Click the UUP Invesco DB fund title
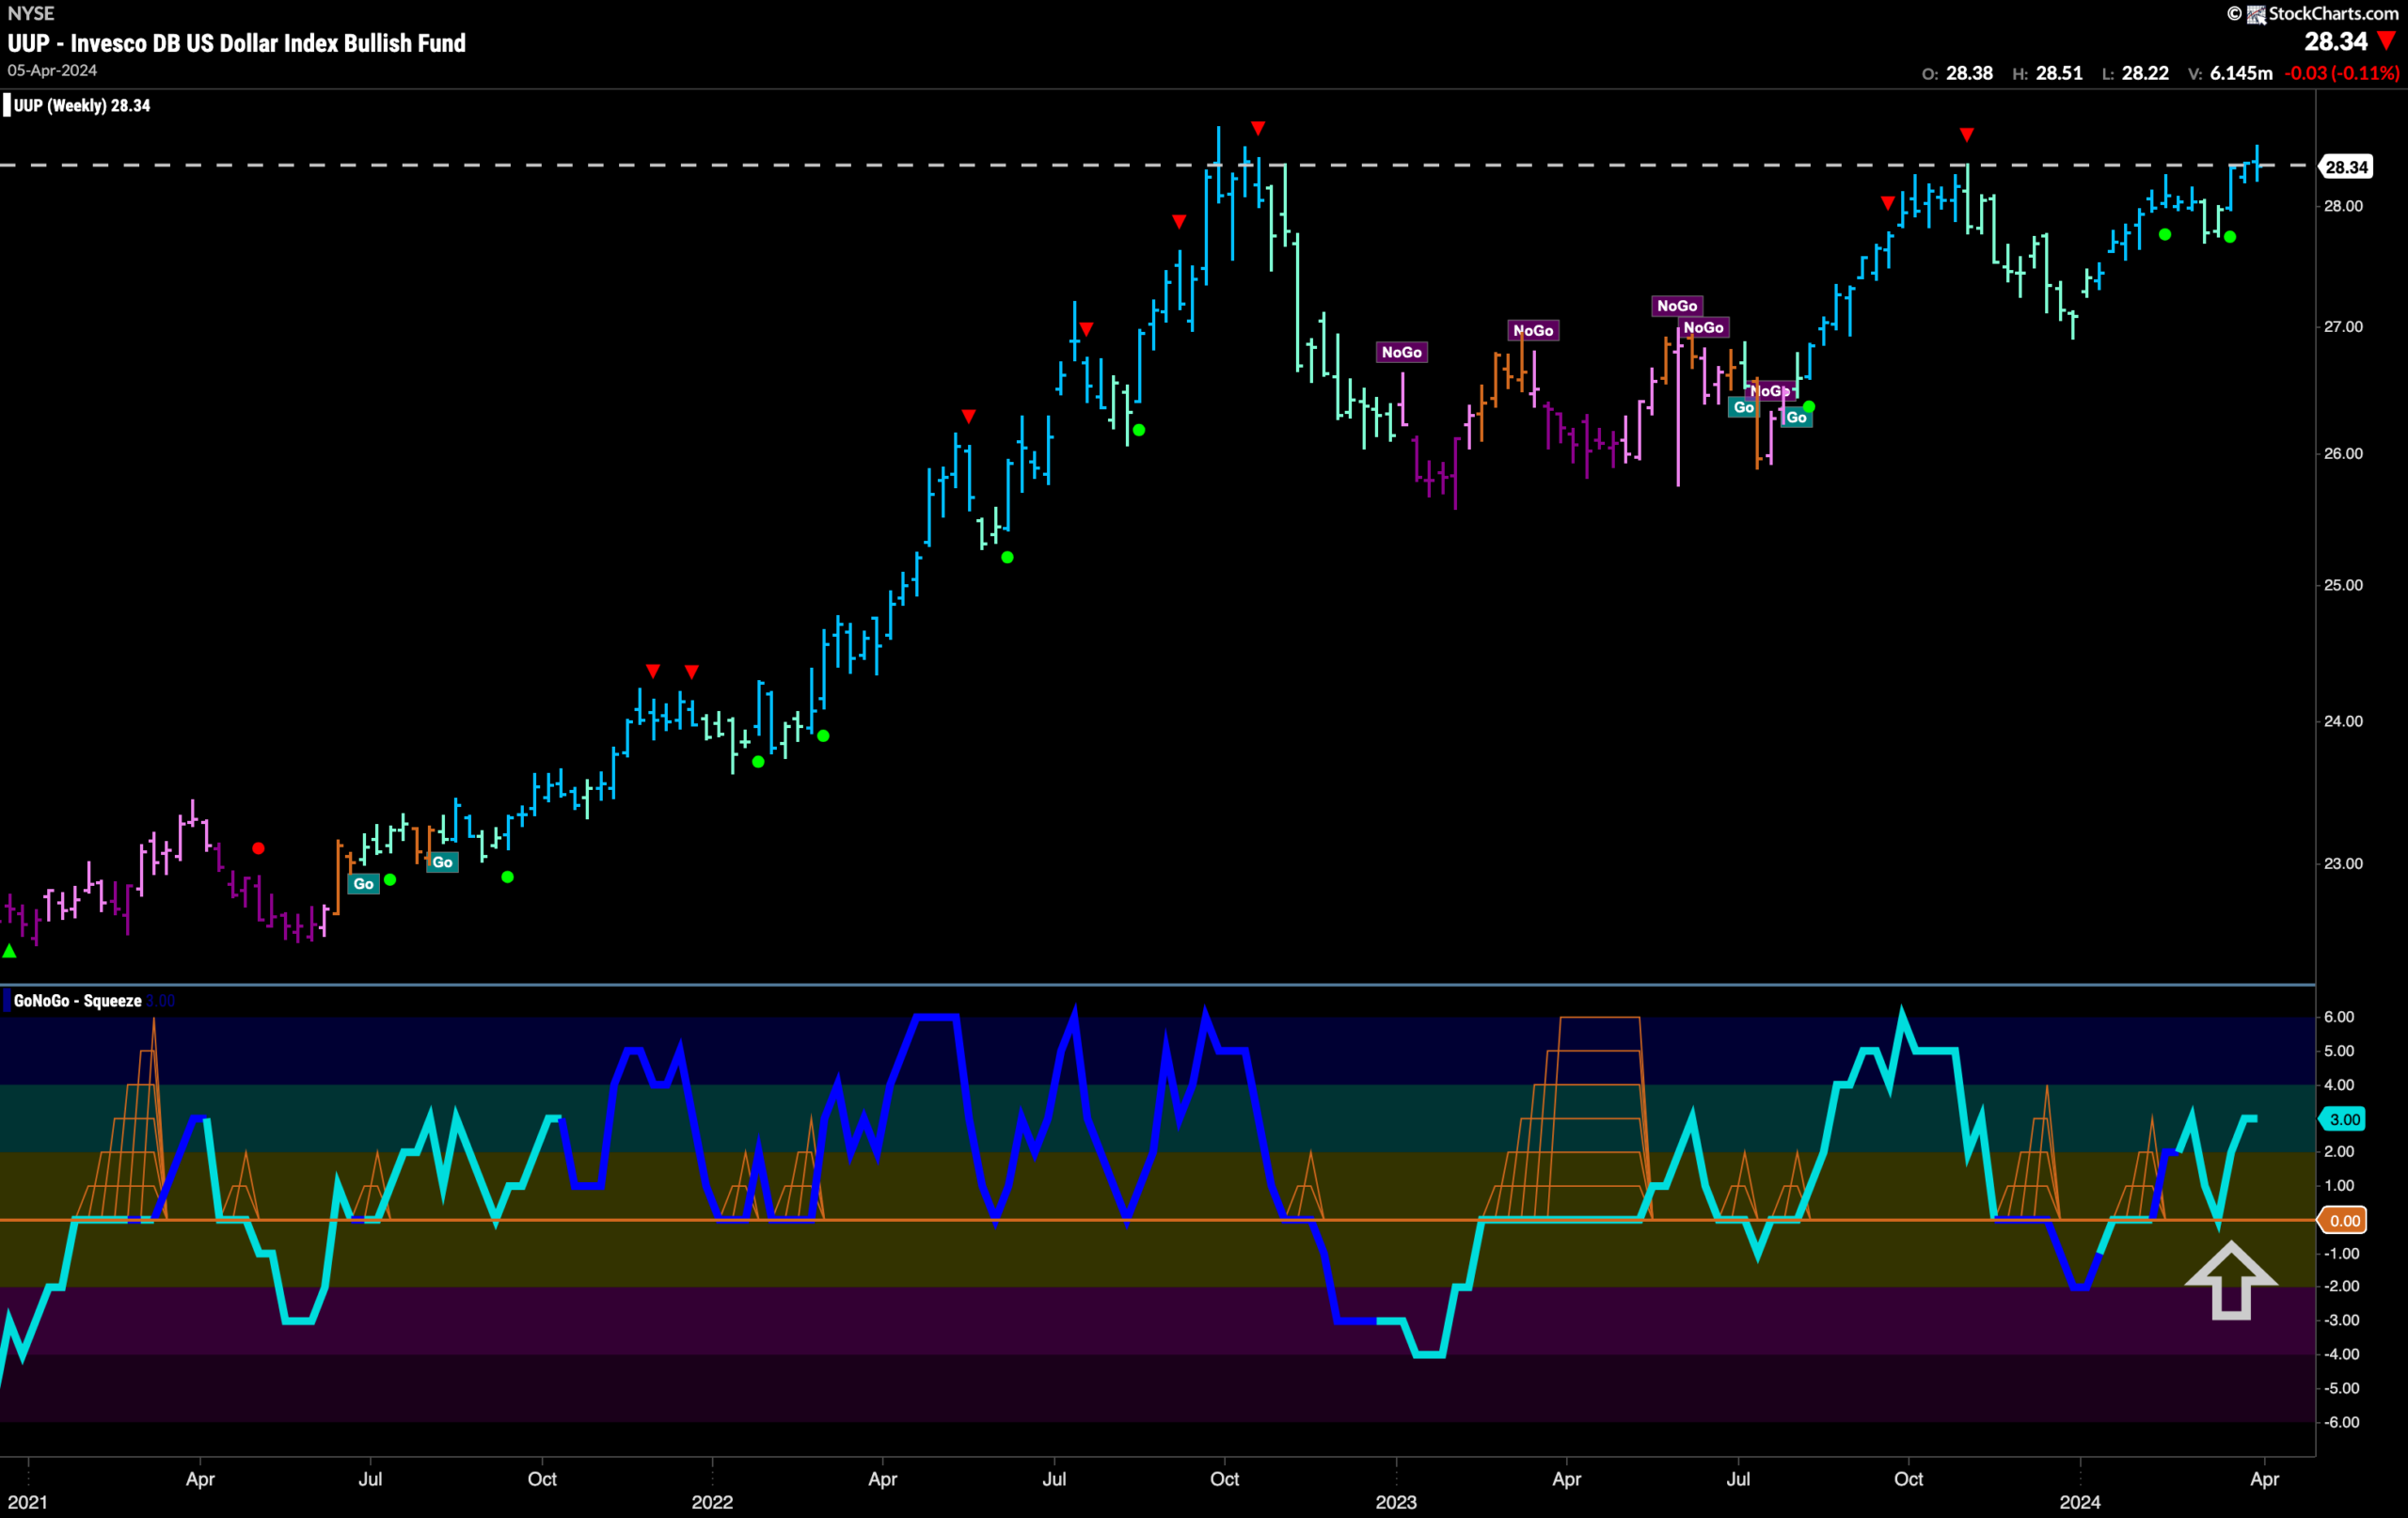Viewport: 2408px width, 1518px height. (237, 43)
